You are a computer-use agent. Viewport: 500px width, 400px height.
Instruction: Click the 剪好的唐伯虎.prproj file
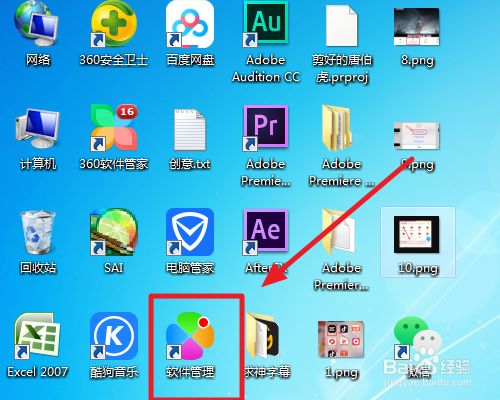point(342,25)
